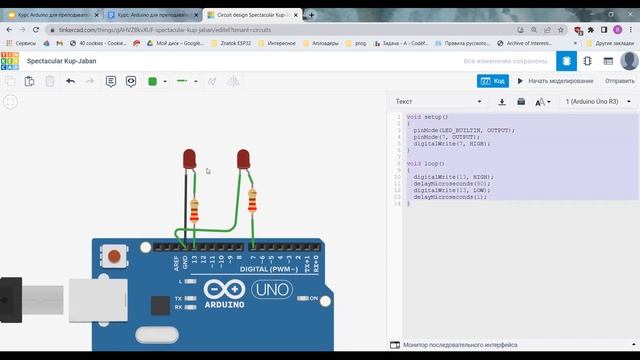
Task: Open the libraries box icon
Action: [521, 101]
